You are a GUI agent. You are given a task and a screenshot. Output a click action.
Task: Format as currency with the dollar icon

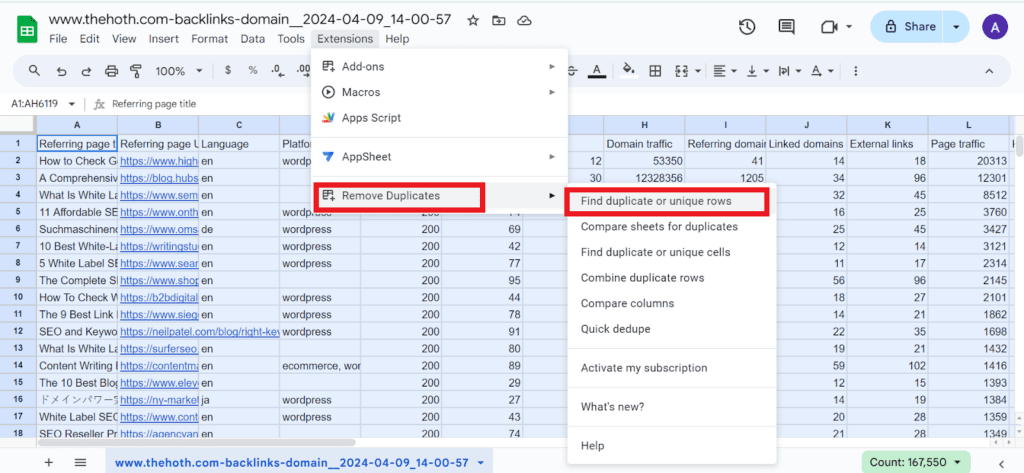(227, 71)
